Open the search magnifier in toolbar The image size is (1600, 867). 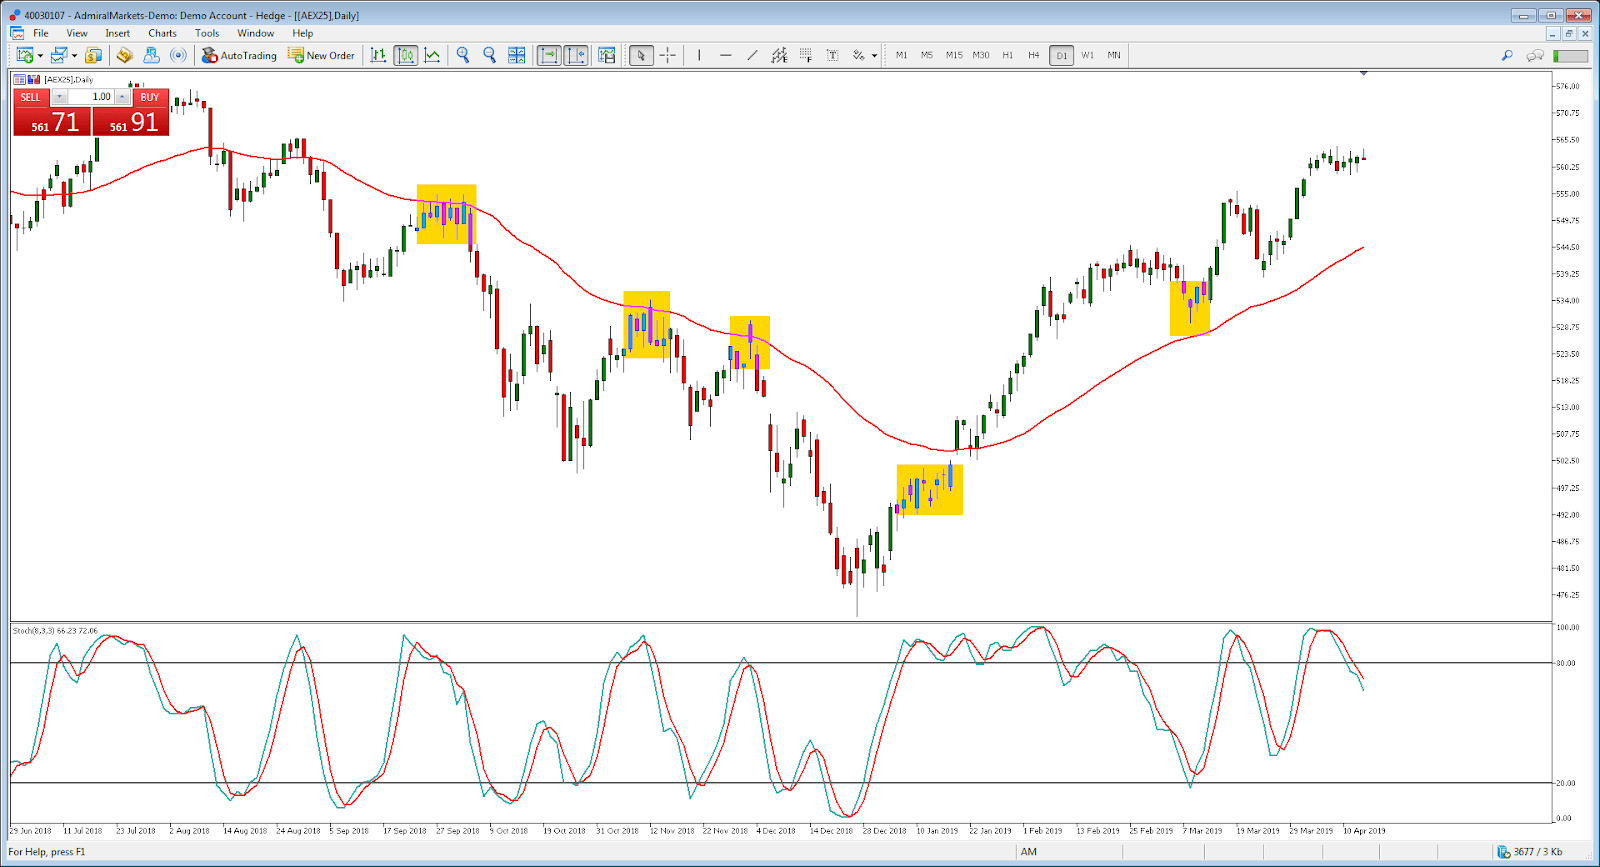[x=1507, y=55]
